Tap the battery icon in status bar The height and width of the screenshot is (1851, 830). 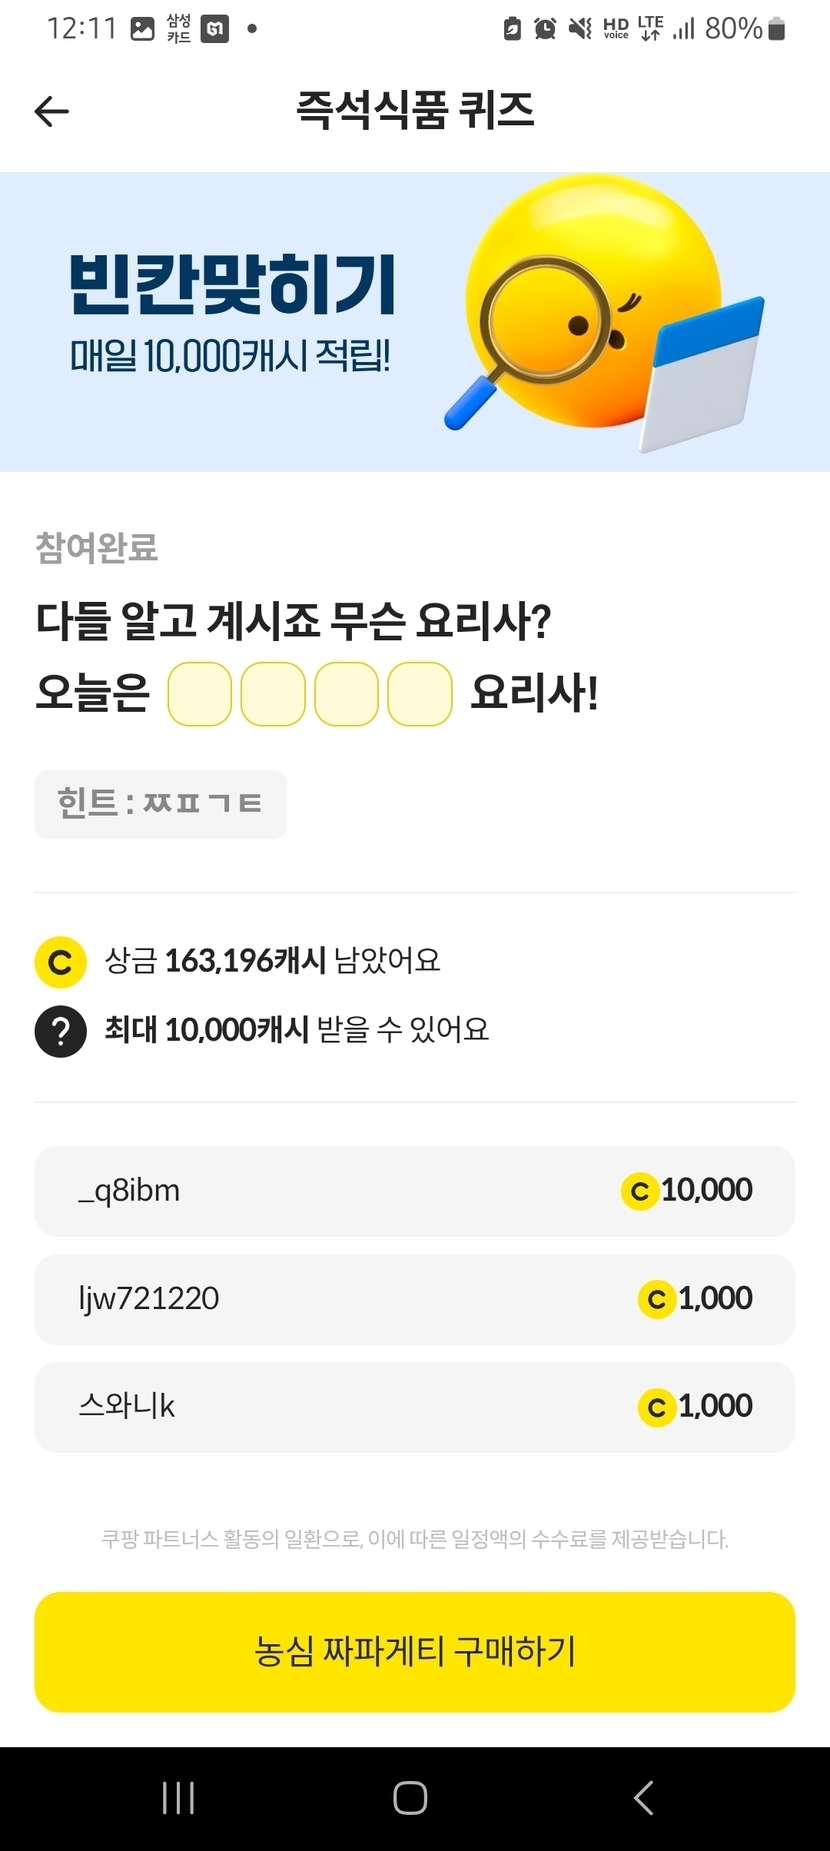777,29
